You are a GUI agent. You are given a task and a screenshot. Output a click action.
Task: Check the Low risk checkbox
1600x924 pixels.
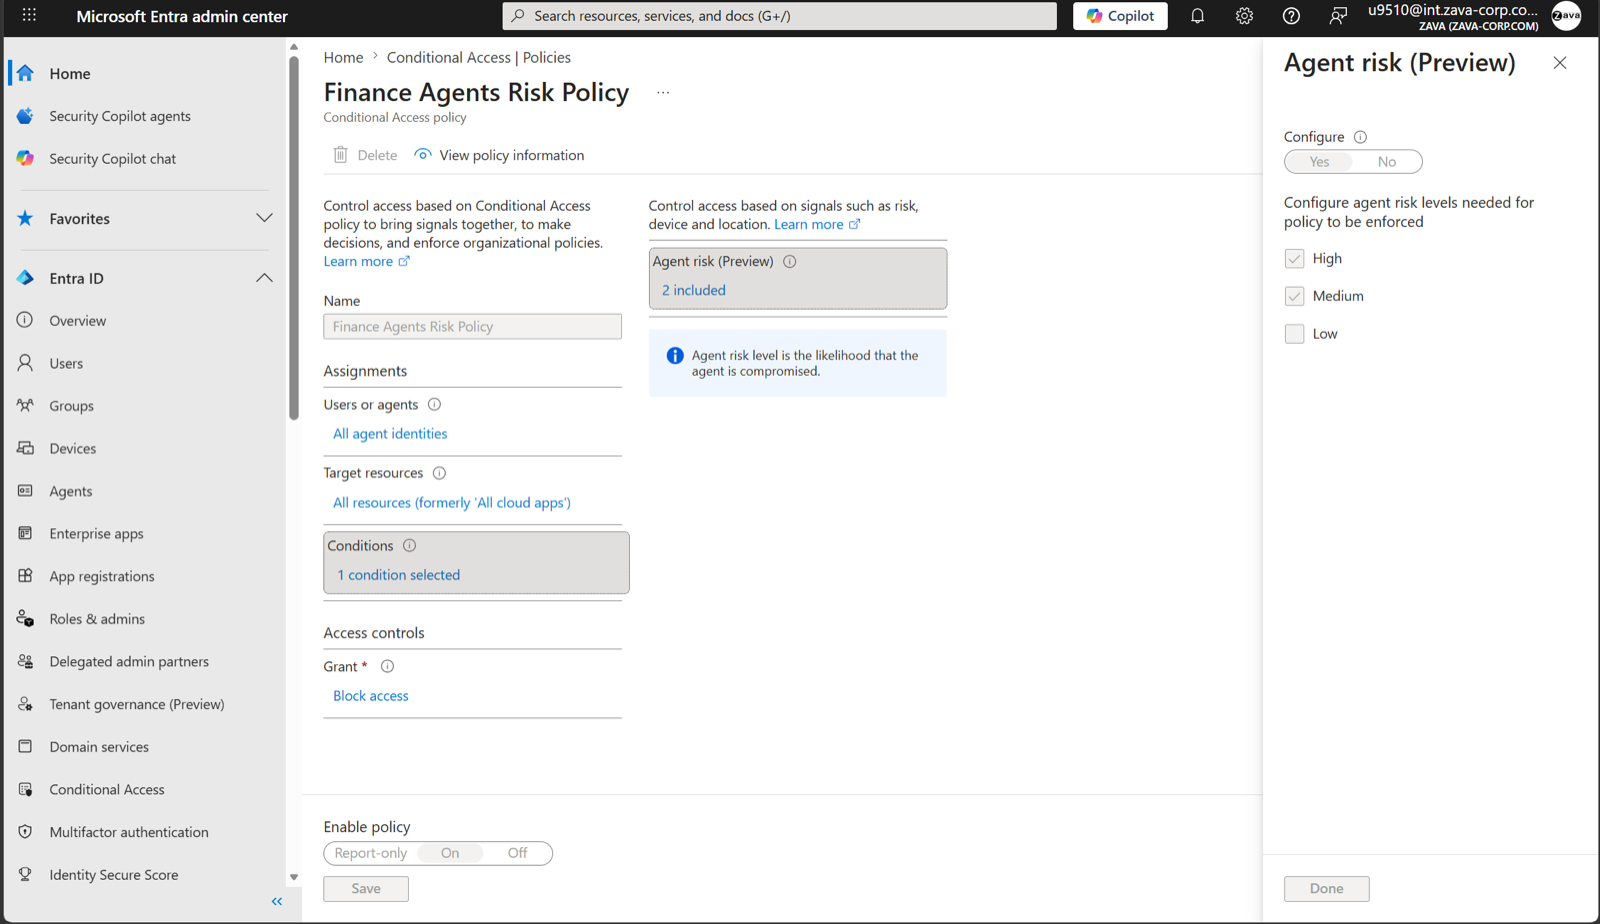coord(1294,334)
